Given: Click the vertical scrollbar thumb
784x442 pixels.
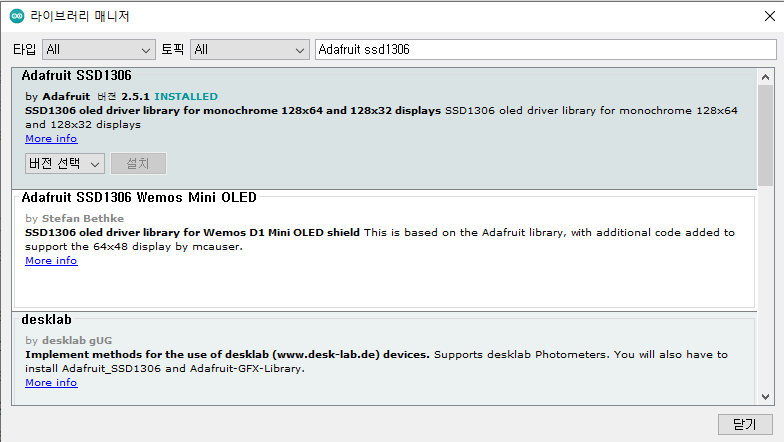Looking at the screenshot, I should [x=765, y=135].
